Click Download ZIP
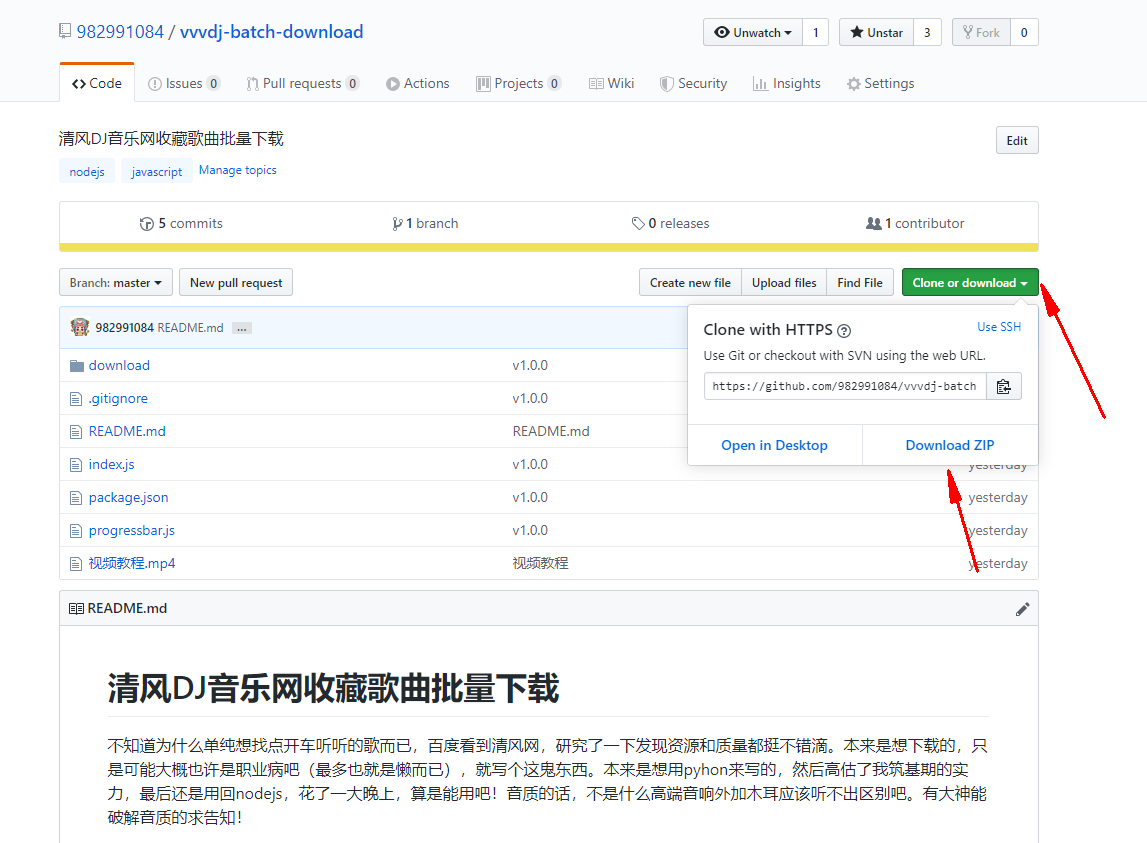This screenshot has height=843, width=1147. 950,445
